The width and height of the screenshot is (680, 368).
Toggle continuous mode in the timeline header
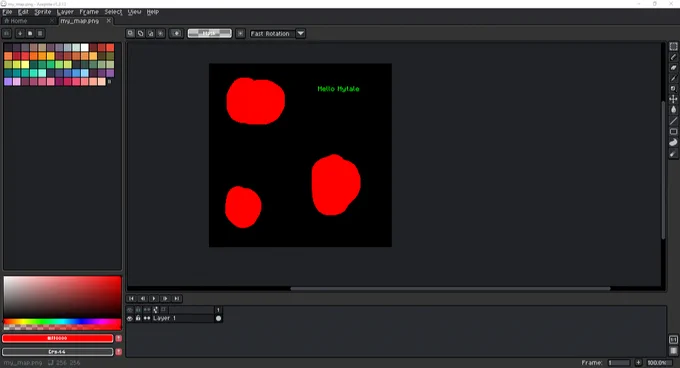click(147, 310)
